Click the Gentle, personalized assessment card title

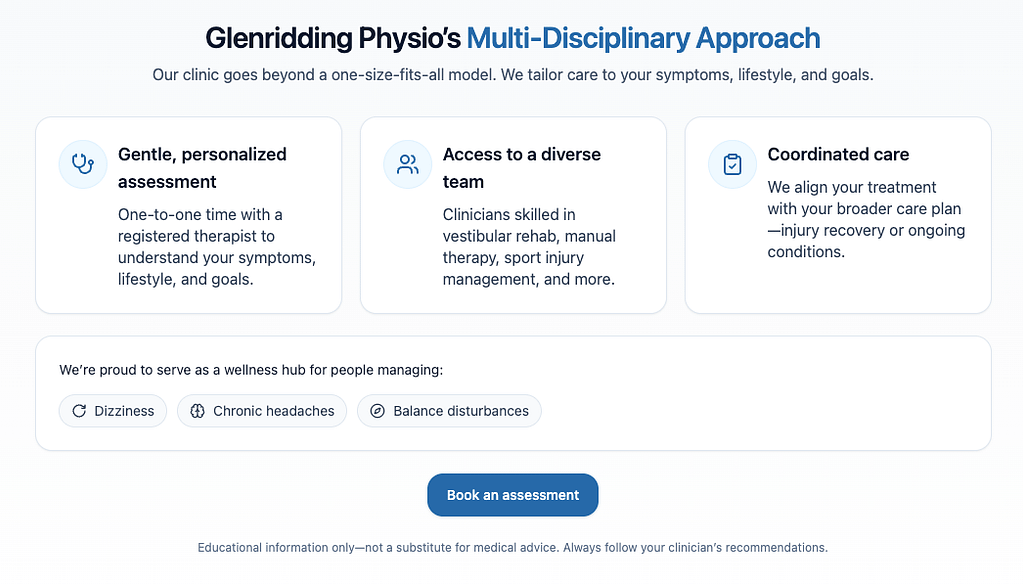202,168
